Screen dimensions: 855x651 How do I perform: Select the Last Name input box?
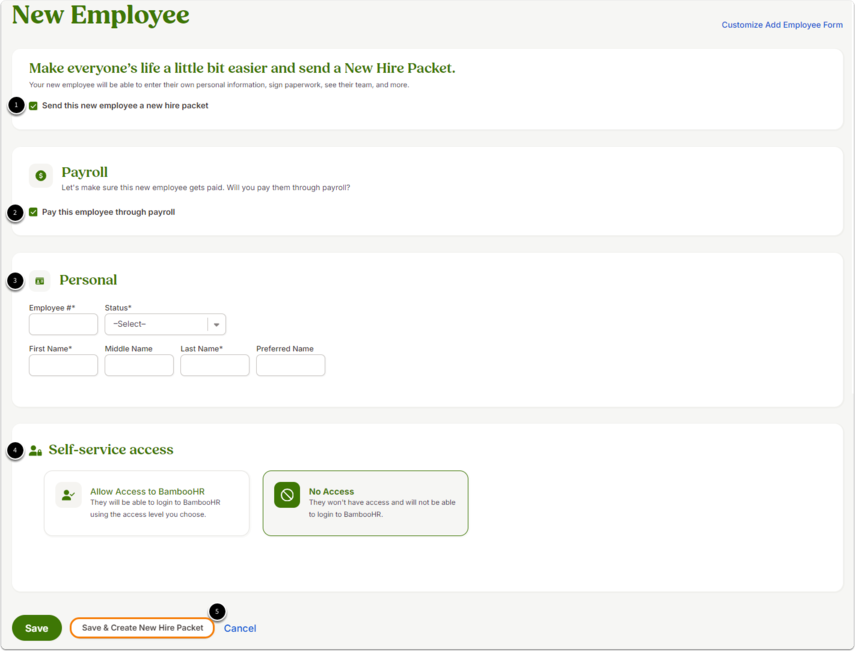tap(215, 365)
